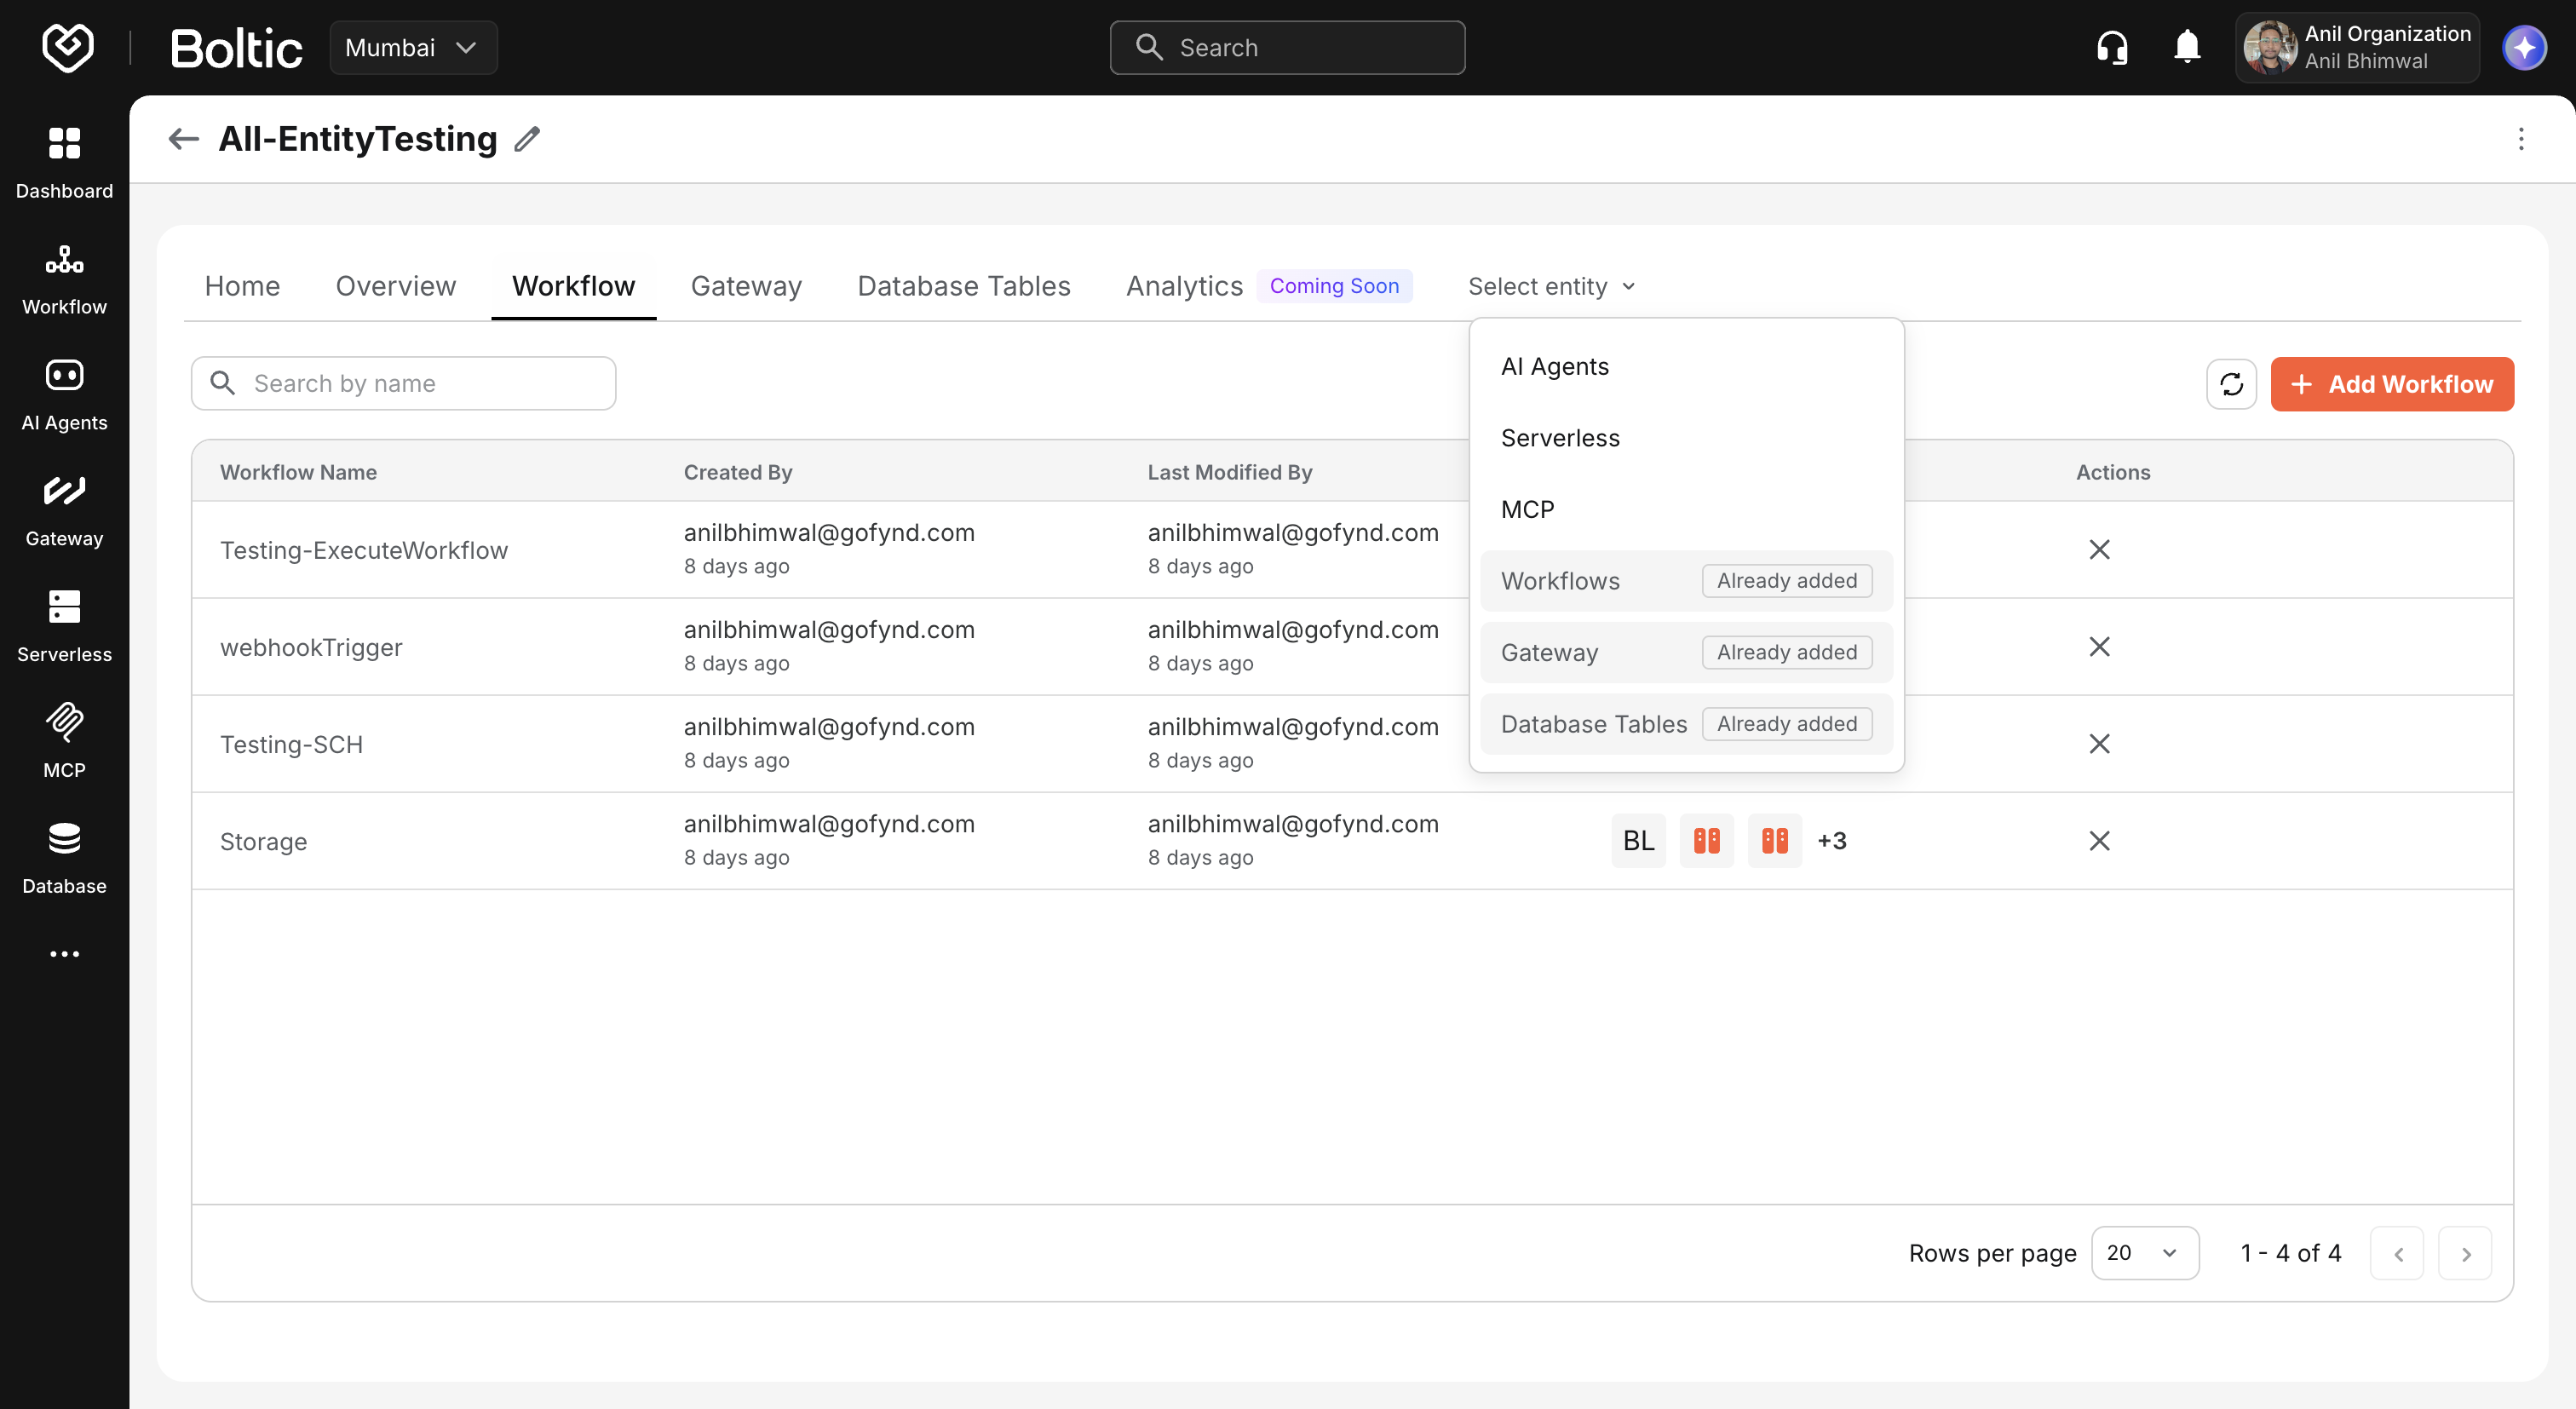Open the Testing-SCH workflow
The height and width of the screenshot is (1409, 2576).
point(291,744)
